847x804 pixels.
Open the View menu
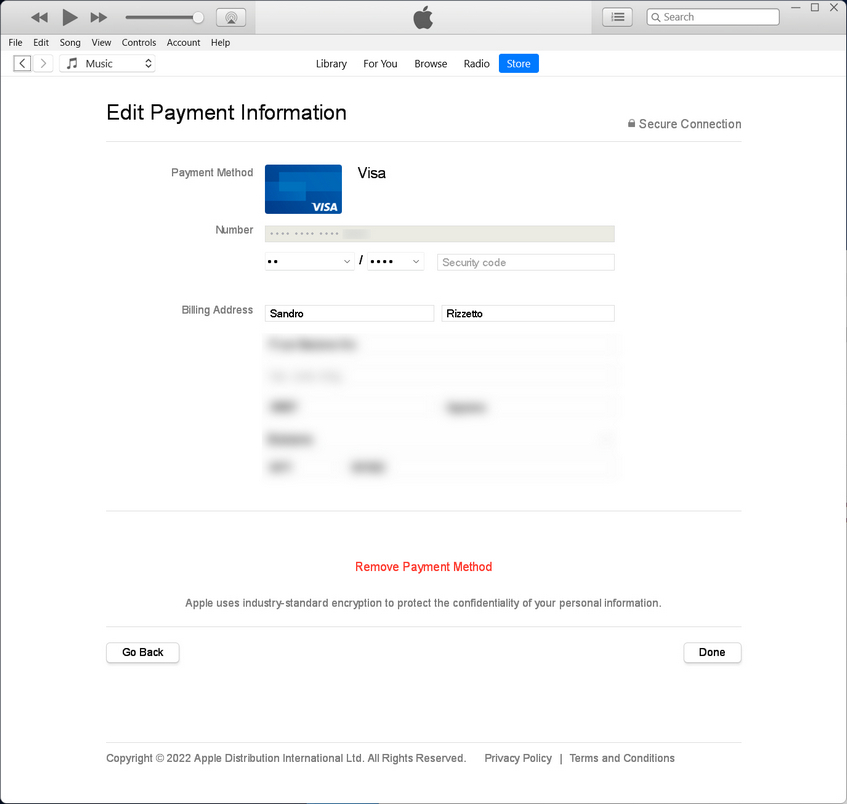101,42
